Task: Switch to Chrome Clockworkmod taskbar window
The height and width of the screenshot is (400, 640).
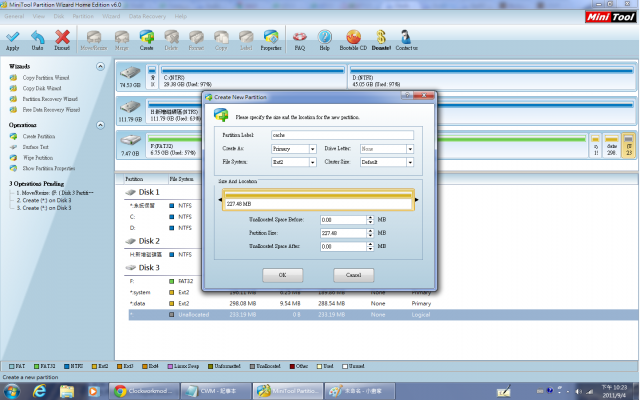Action: 144,391
